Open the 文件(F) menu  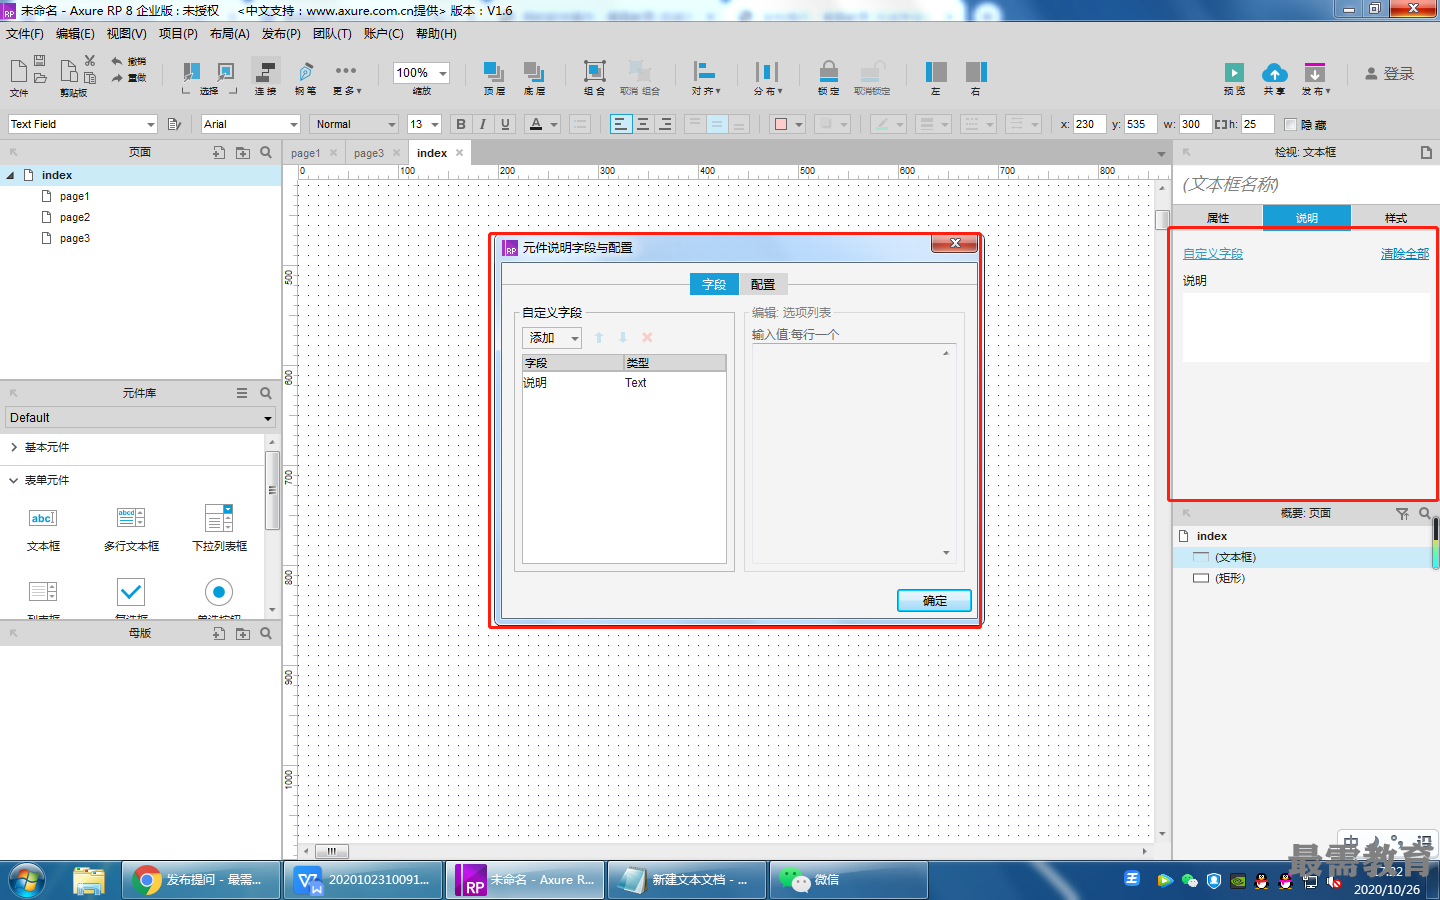pos(25,34)
